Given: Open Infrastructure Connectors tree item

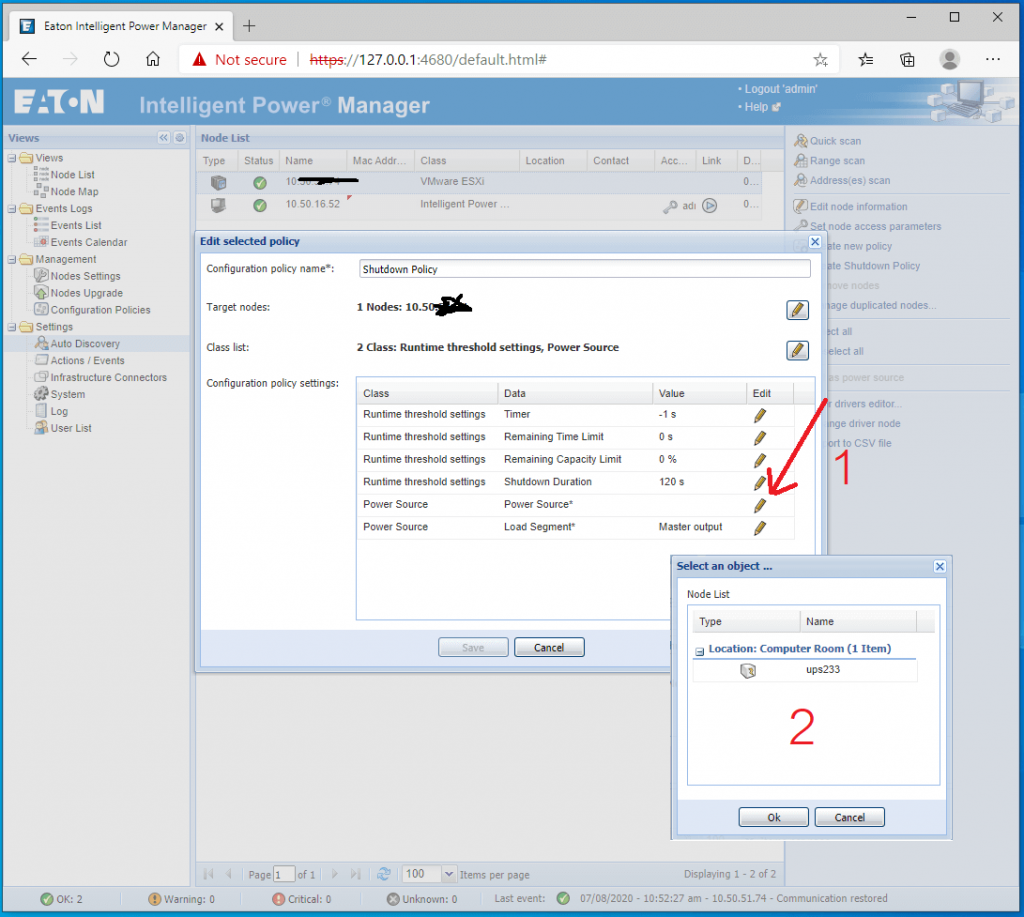Looking at the screenshot, I should tap(108, 378).
